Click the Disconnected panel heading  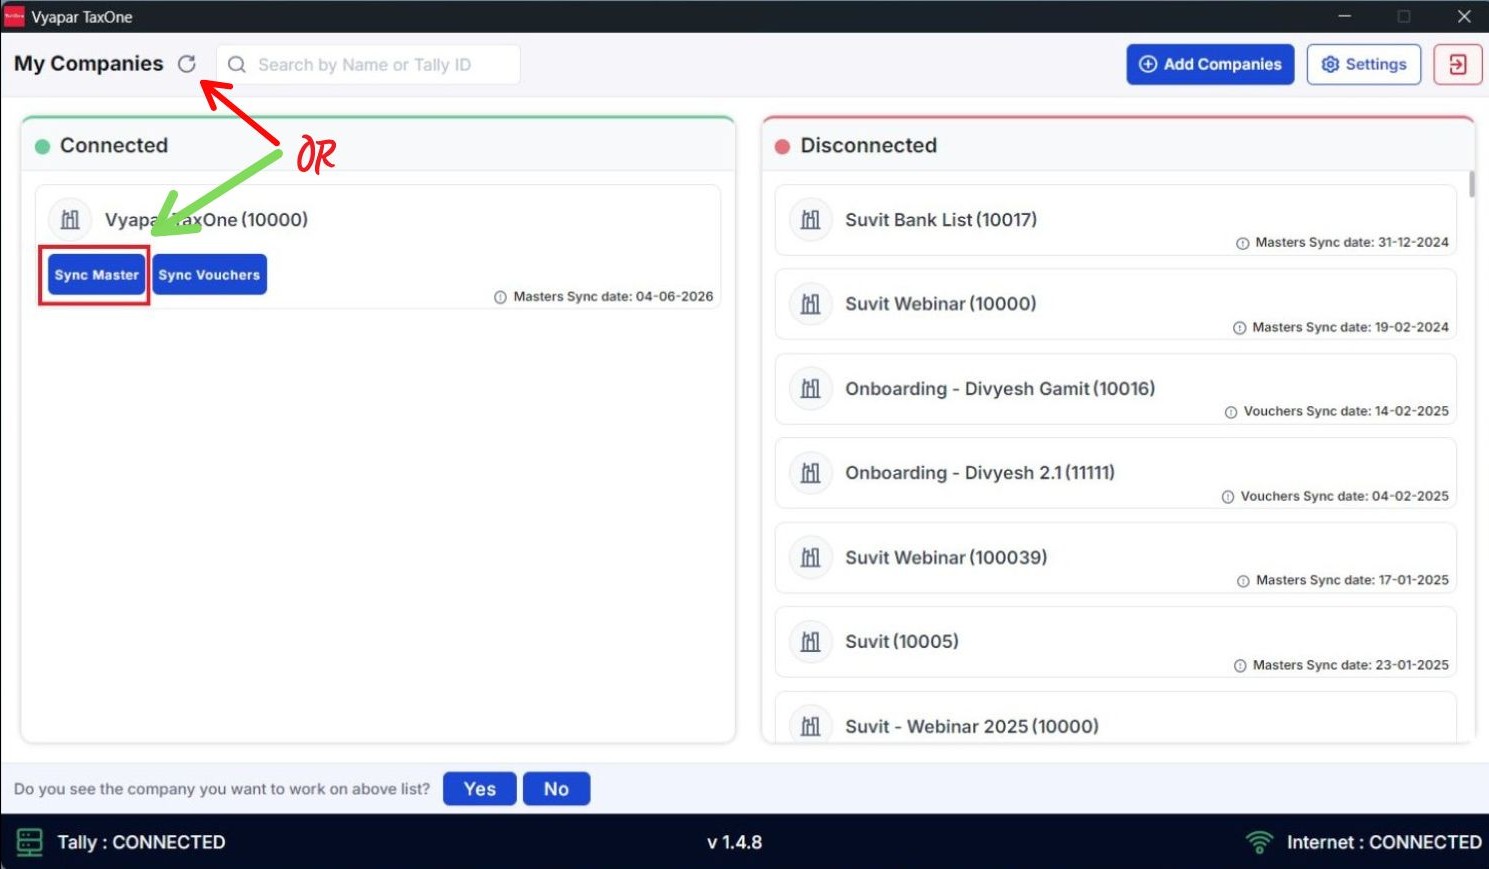tap(869, 145)
